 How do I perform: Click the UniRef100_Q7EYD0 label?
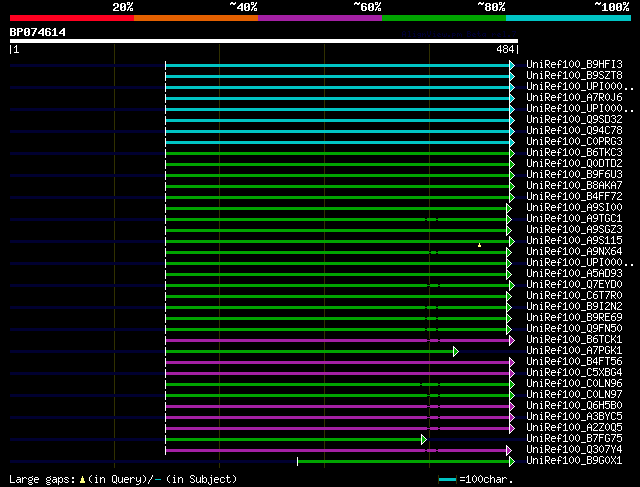pos(574,285)
